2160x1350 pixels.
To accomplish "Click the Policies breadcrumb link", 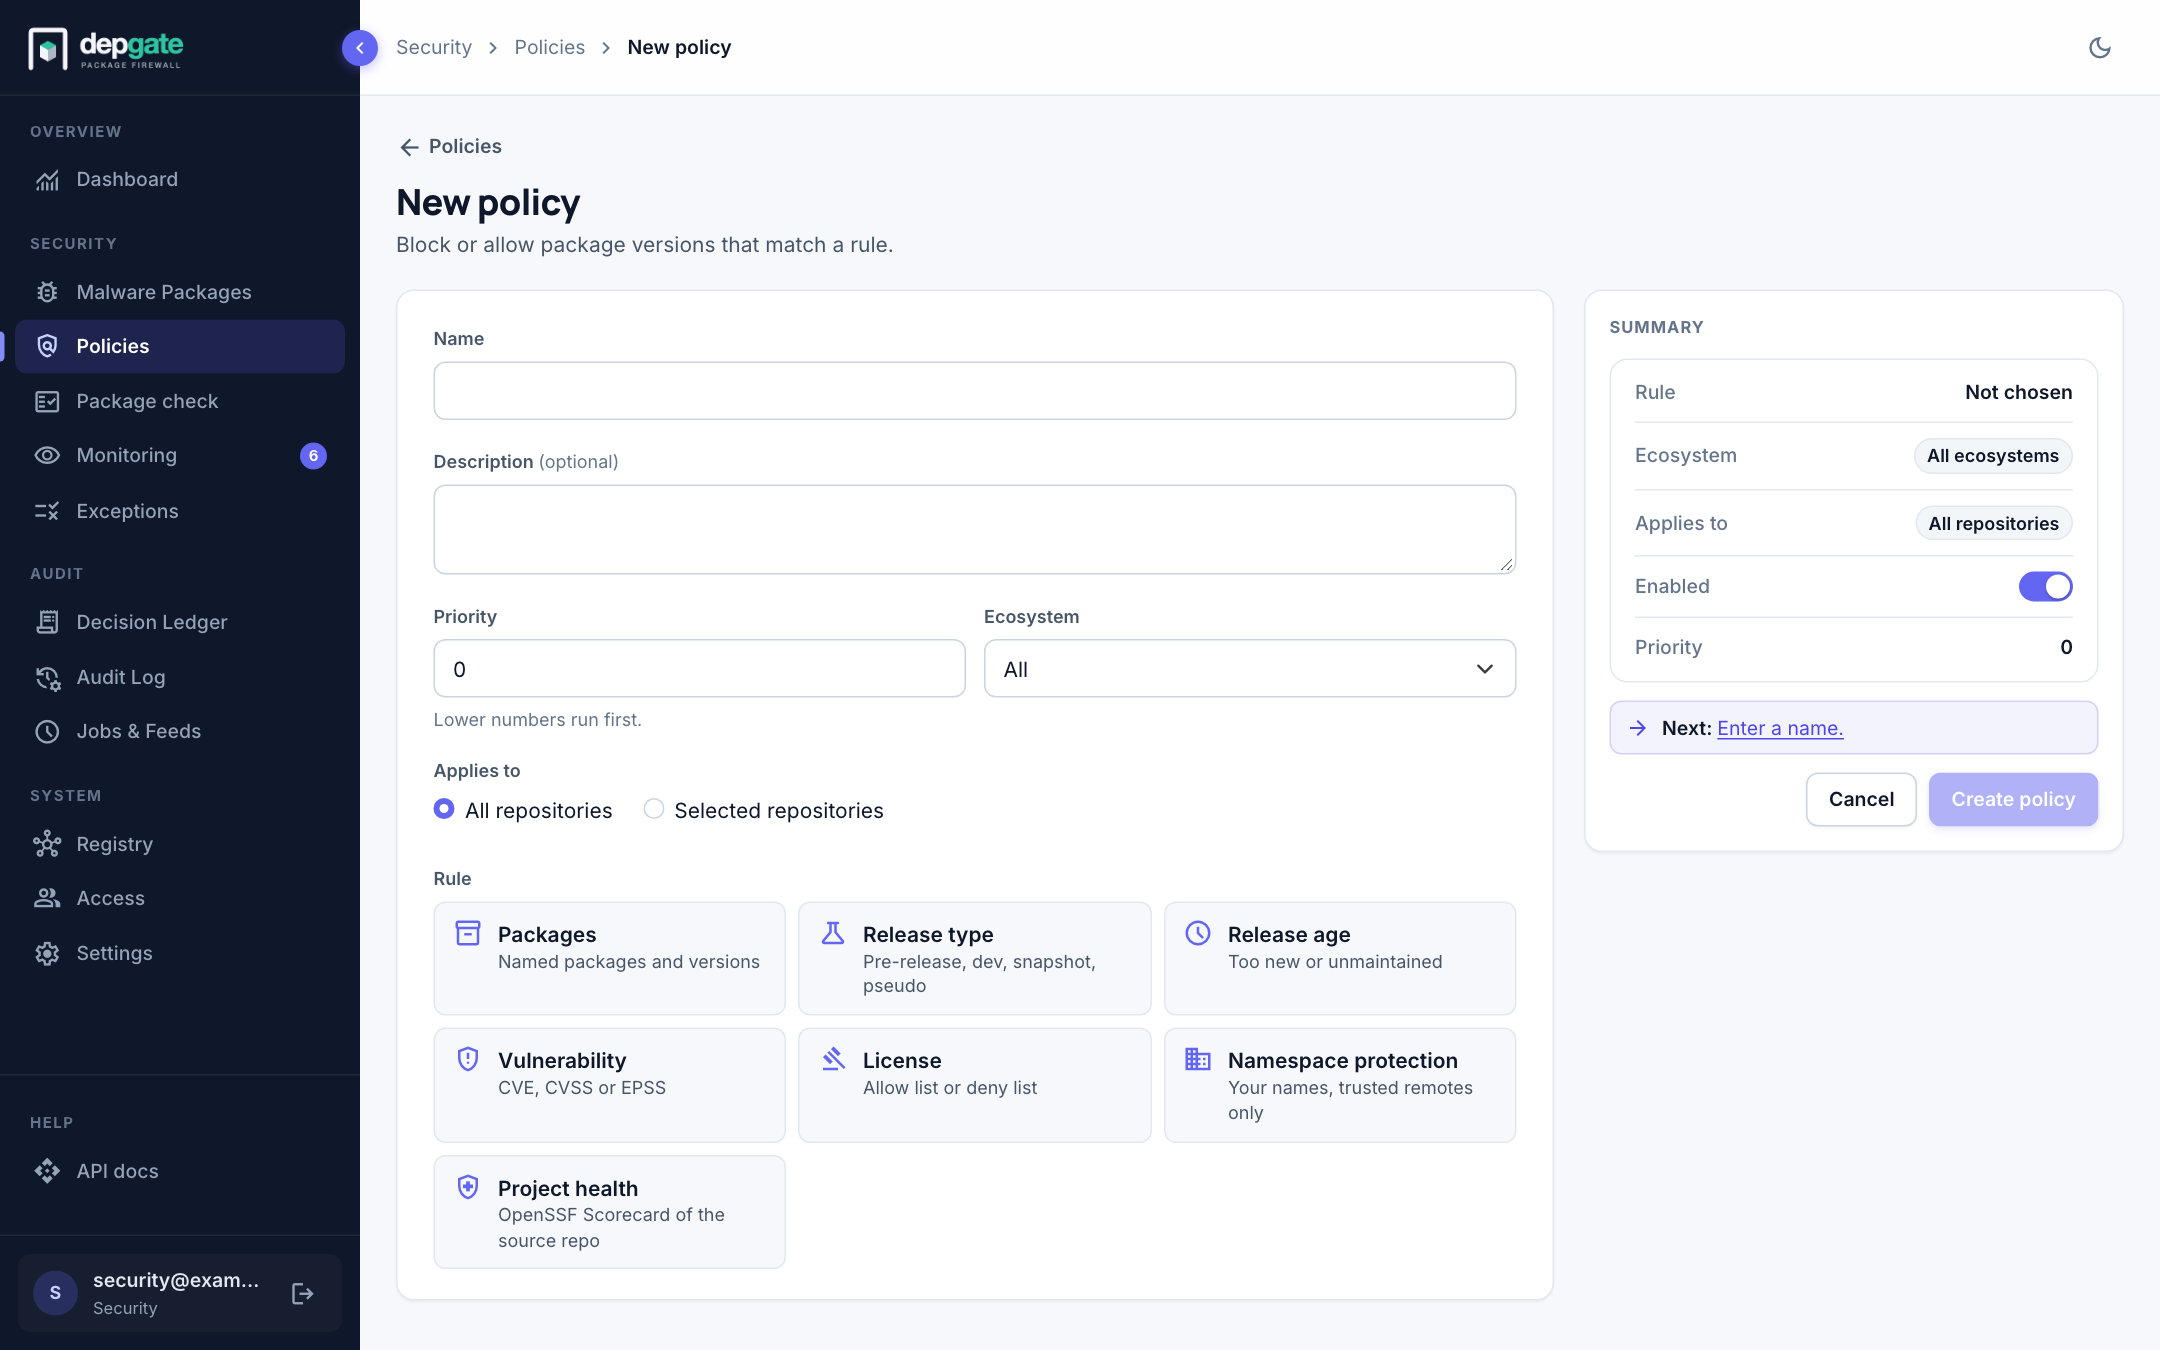I will pos(549,47).
